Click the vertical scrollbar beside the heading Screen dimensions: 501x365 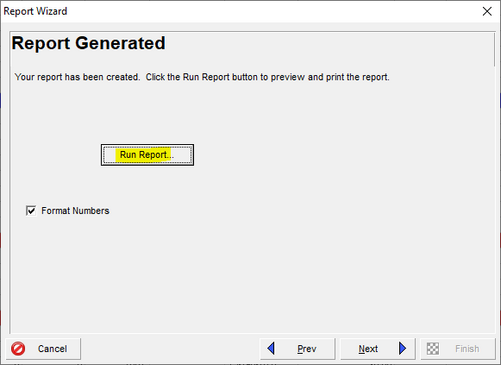point(494,49)
